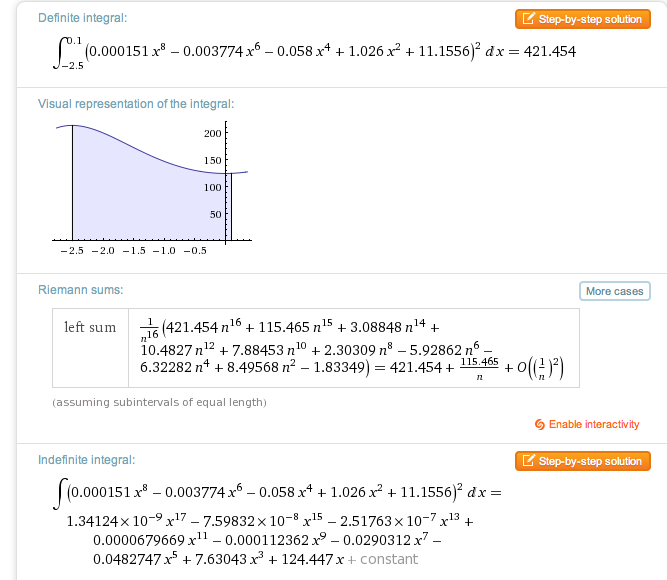The width and height of the screenshot is (667, 580).
Task: Click the indefinite integral antiderivative expression
Action: point(270,540)
